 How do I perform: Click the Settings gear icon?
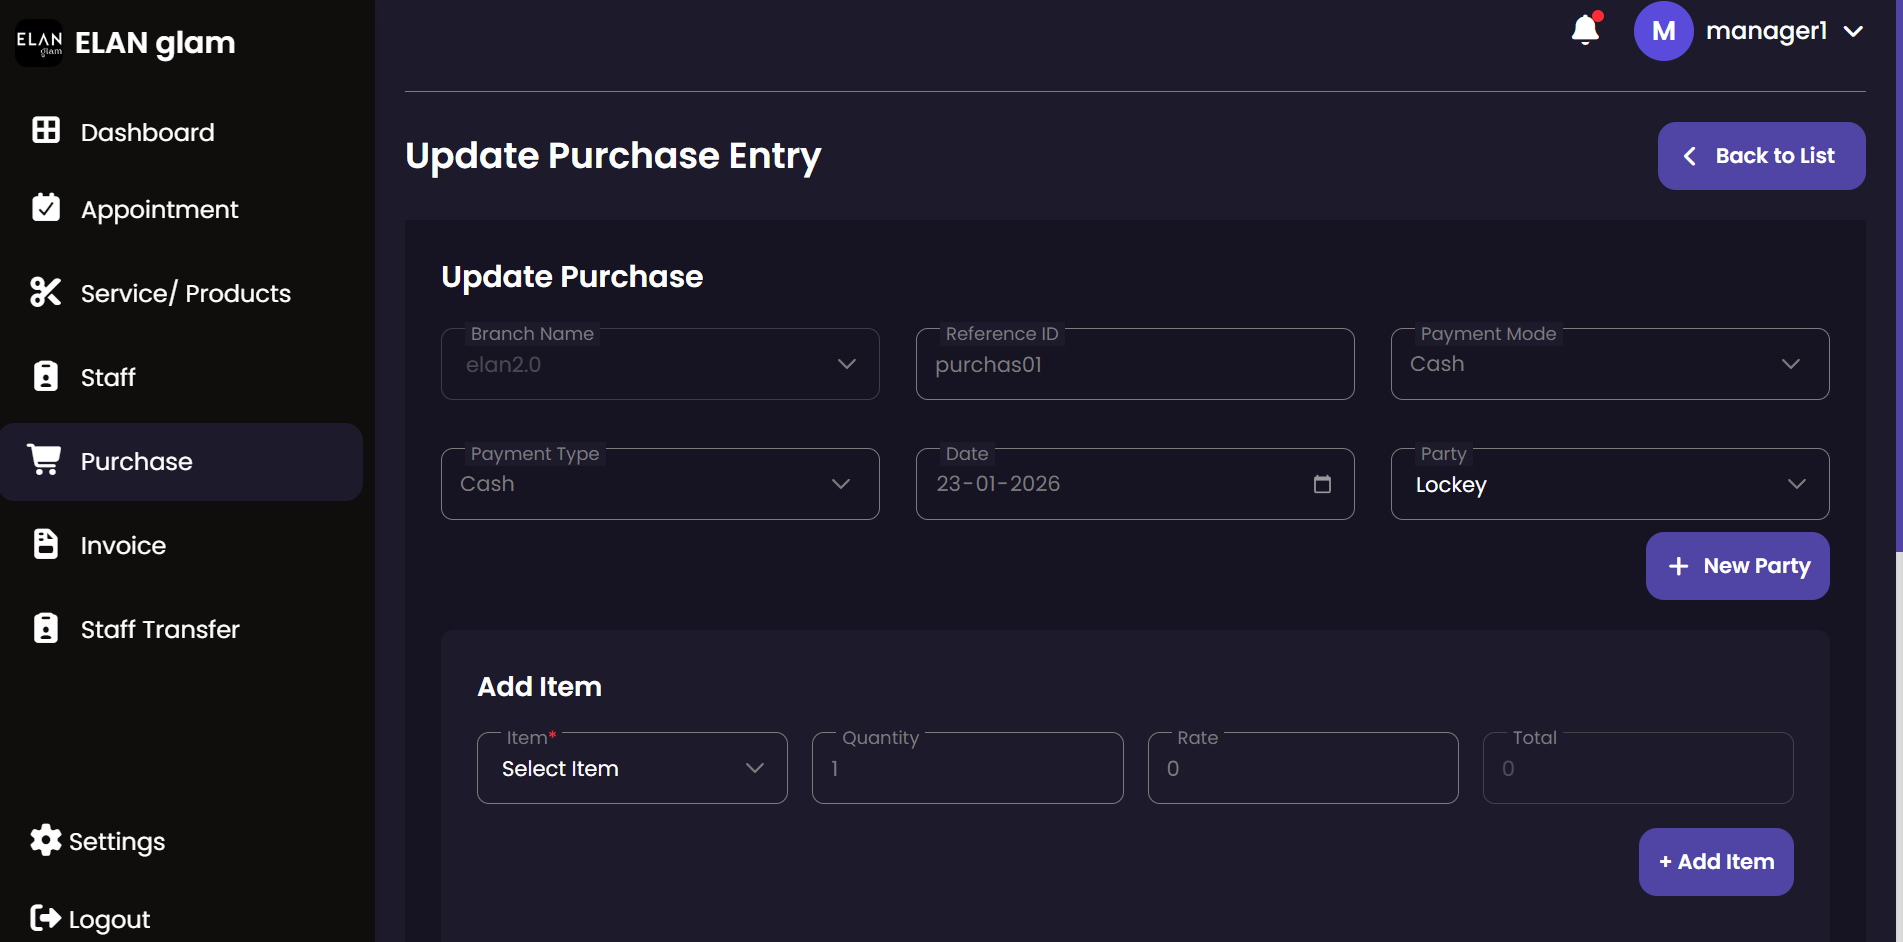[x=46, y=840]
